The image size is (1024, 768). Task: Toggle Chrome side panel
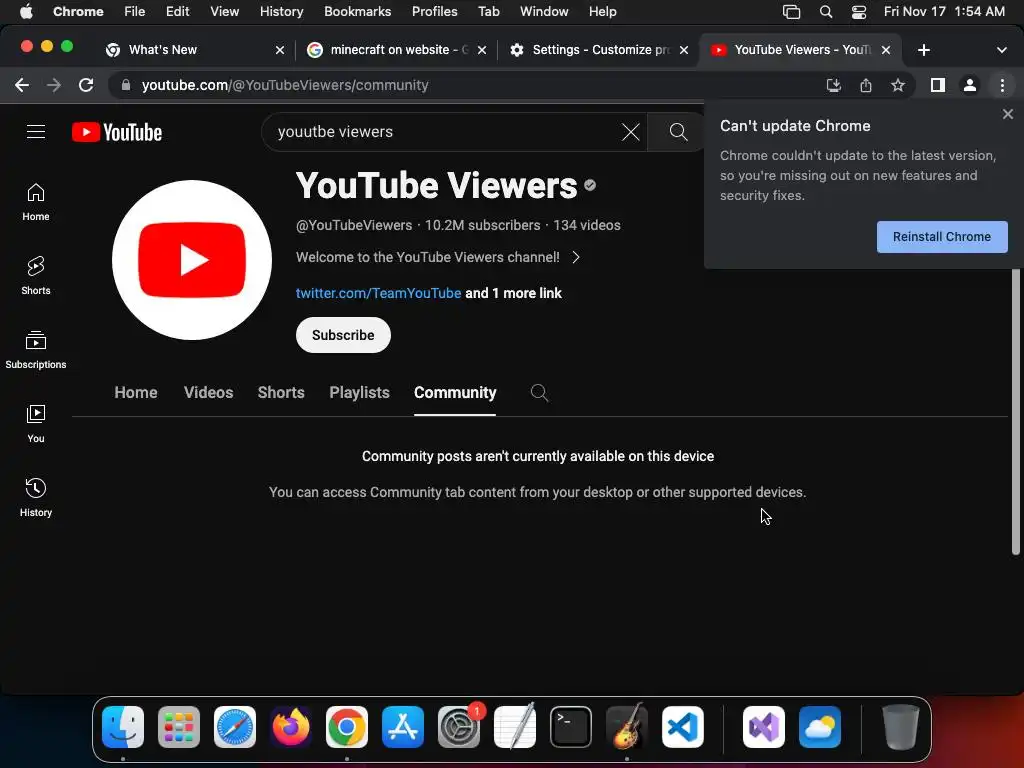[938, 85]
